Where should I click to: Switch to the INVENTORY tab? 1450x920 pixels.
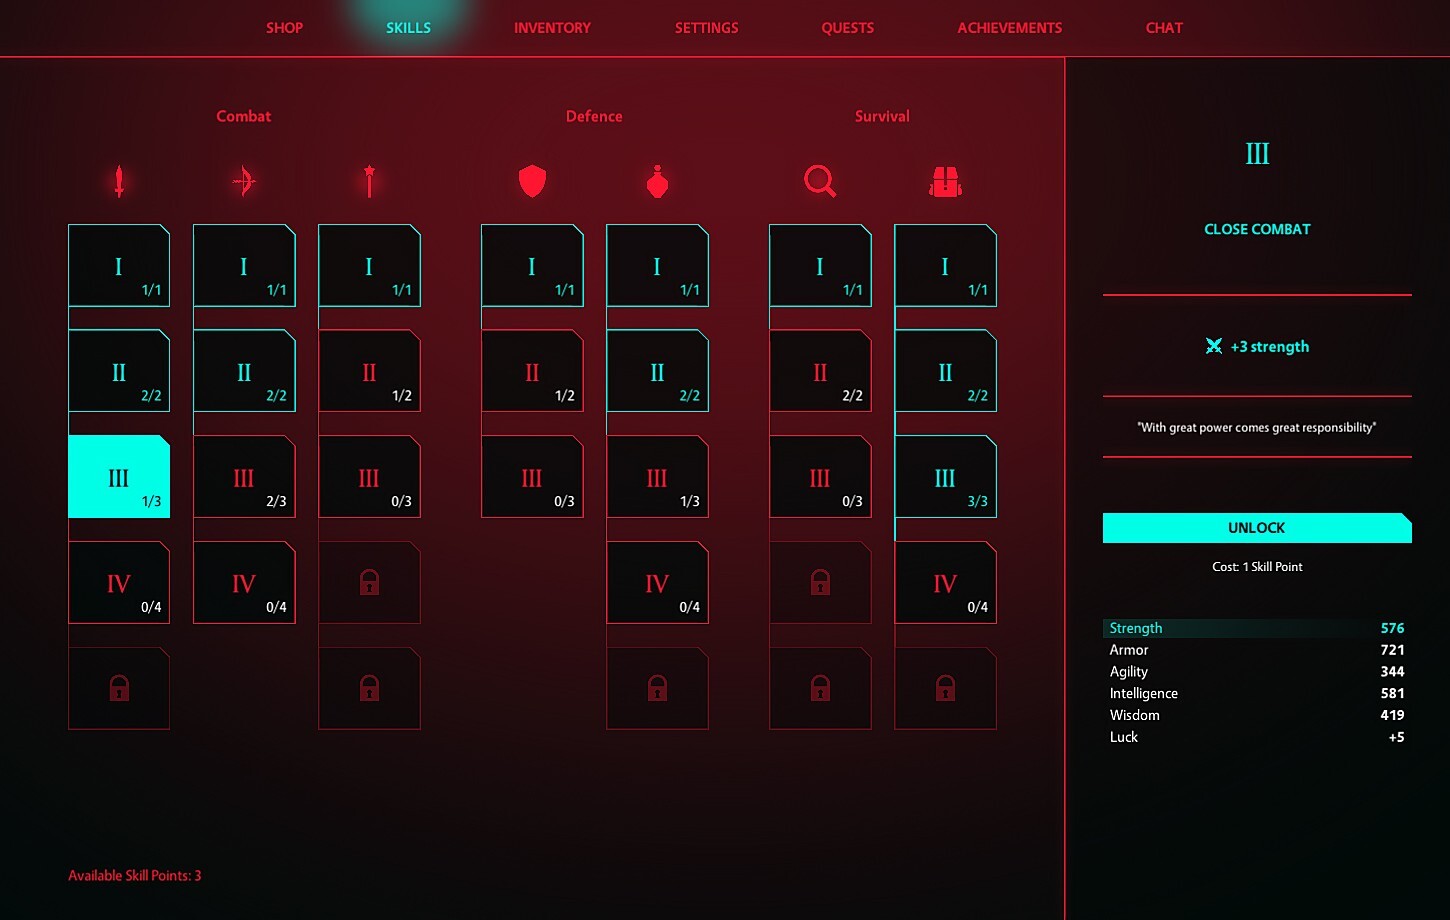pos(551,28)
